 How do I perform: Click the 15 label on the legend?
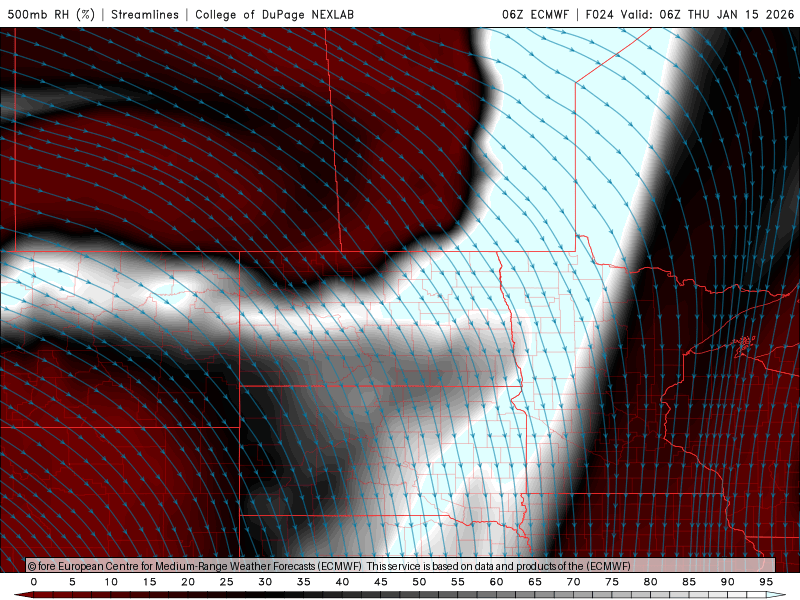click(x=149, y=582)
